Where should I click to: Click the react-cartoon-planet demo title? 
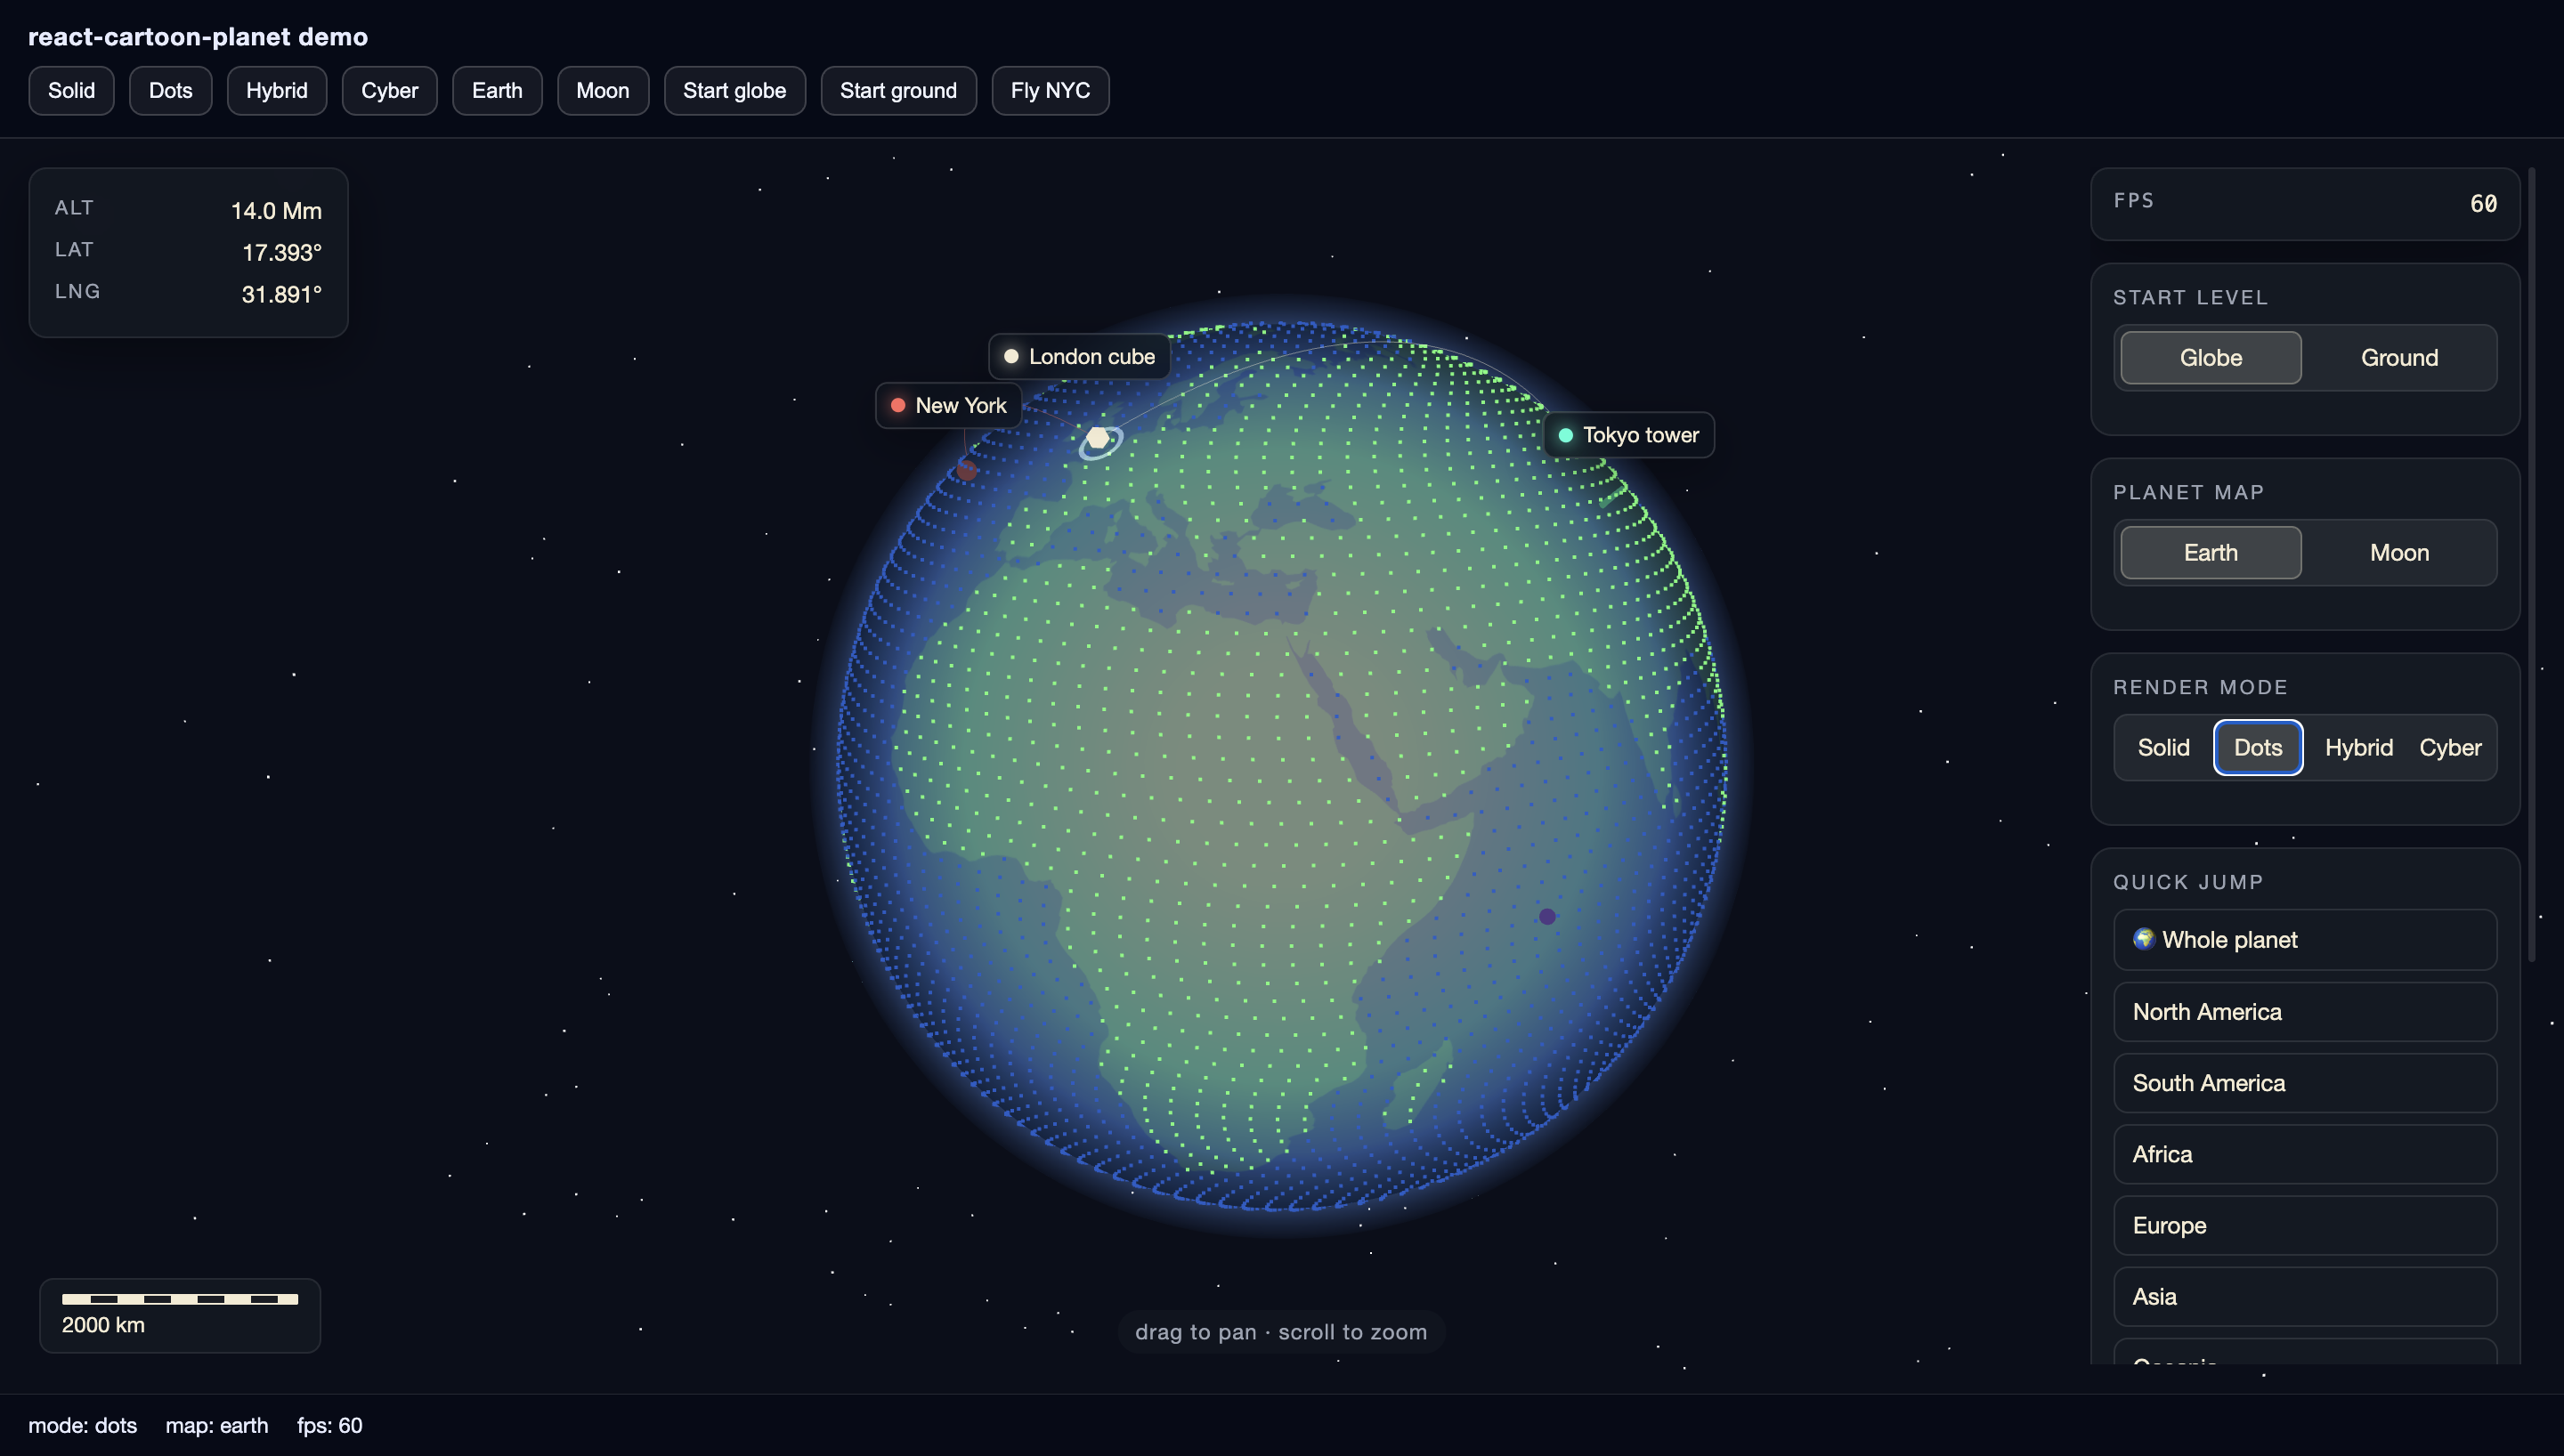[x=198, y=37]
